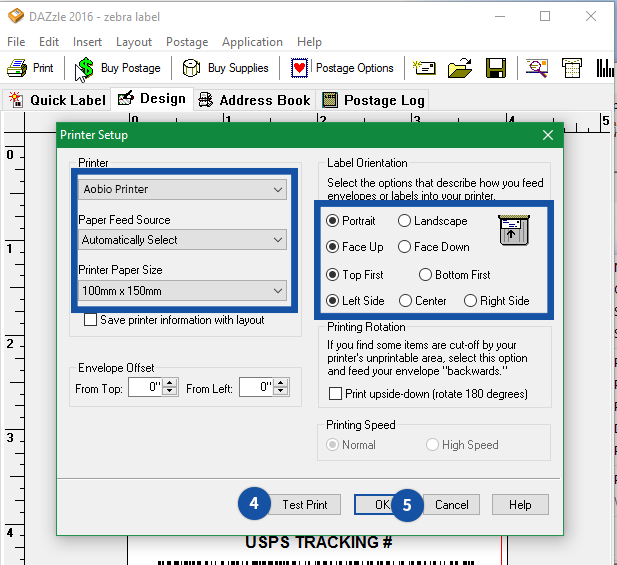Open Postage Options heart stamp icon
Viewport: 617px width, 565px height.
point(299,68)
